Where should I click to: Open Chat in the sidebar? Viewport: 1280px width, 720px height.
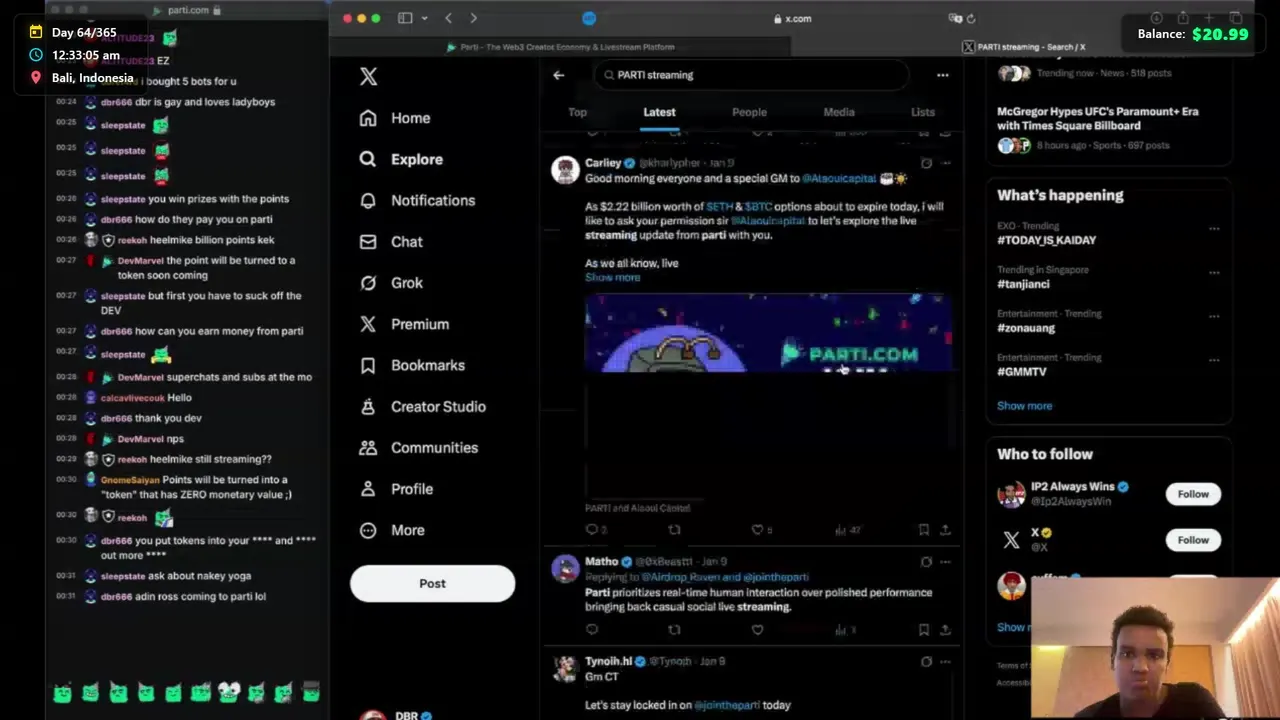391,241
